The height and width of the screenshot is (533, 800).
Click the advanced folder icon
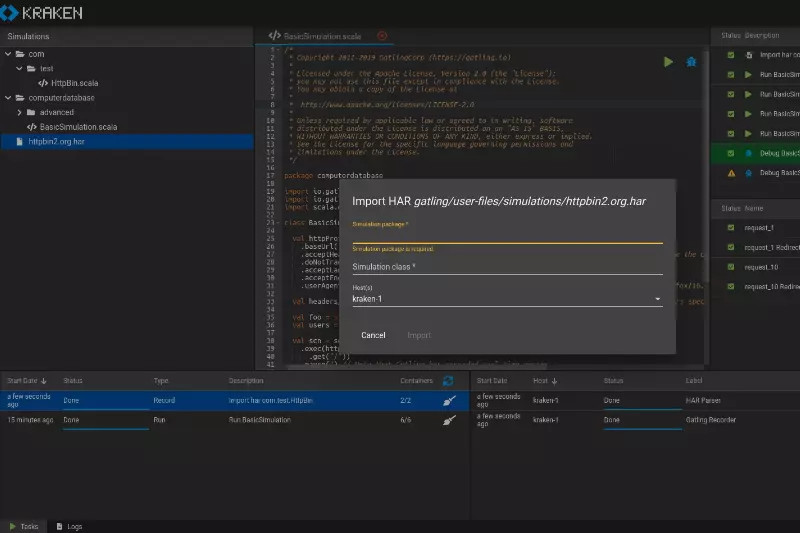coord(31,112)
